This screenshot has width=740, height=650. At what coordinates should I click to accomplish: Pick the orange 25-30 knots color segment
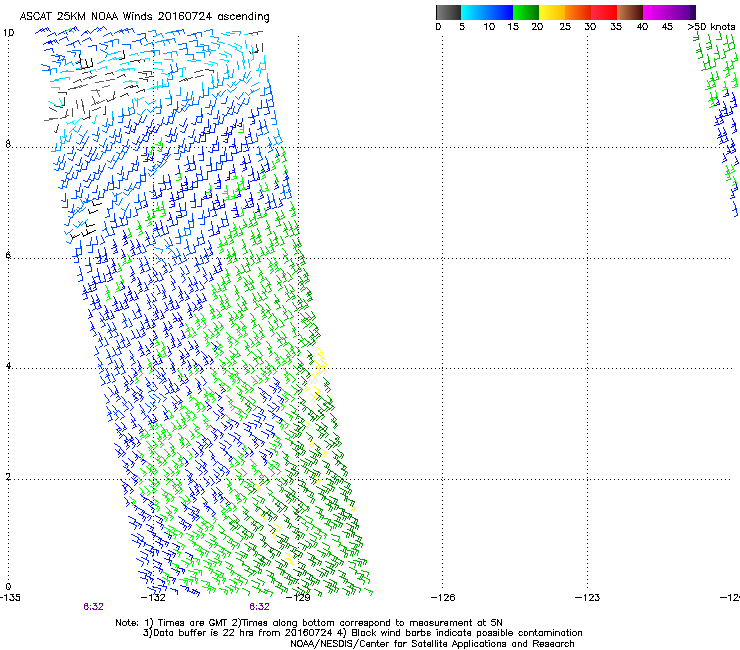[x=578, y=12]
